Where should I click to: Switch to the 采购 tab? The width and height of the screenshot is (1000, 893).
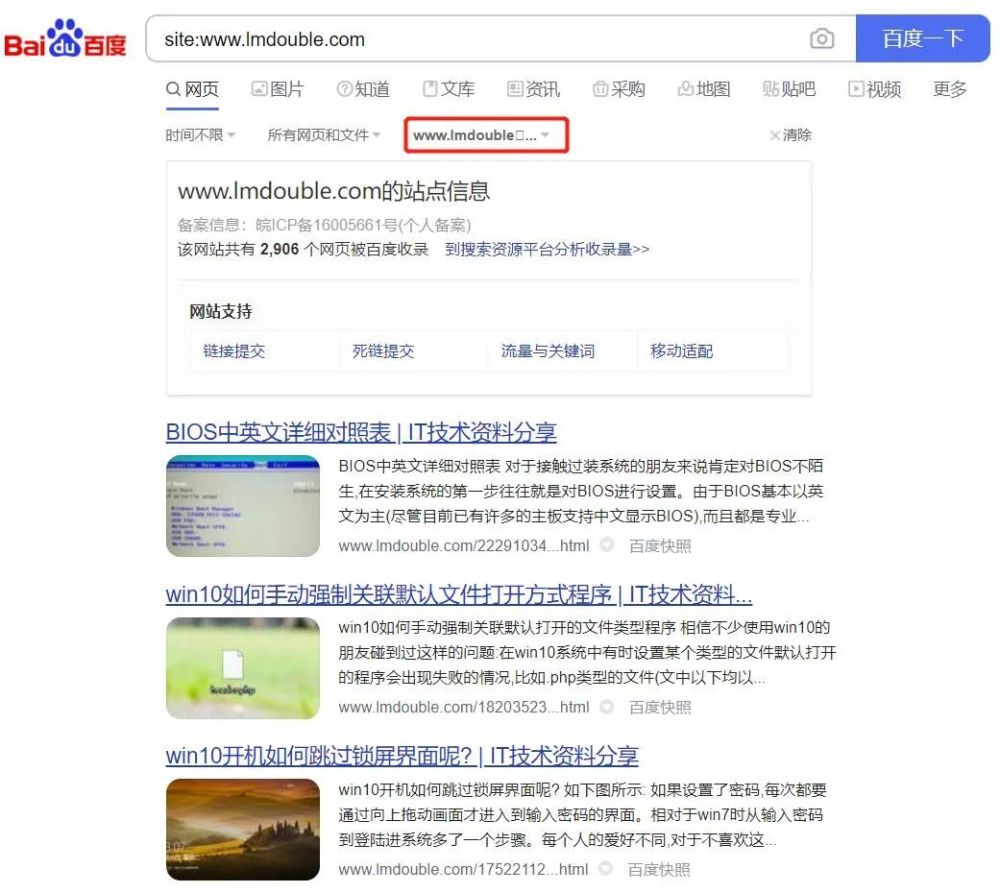619,89
